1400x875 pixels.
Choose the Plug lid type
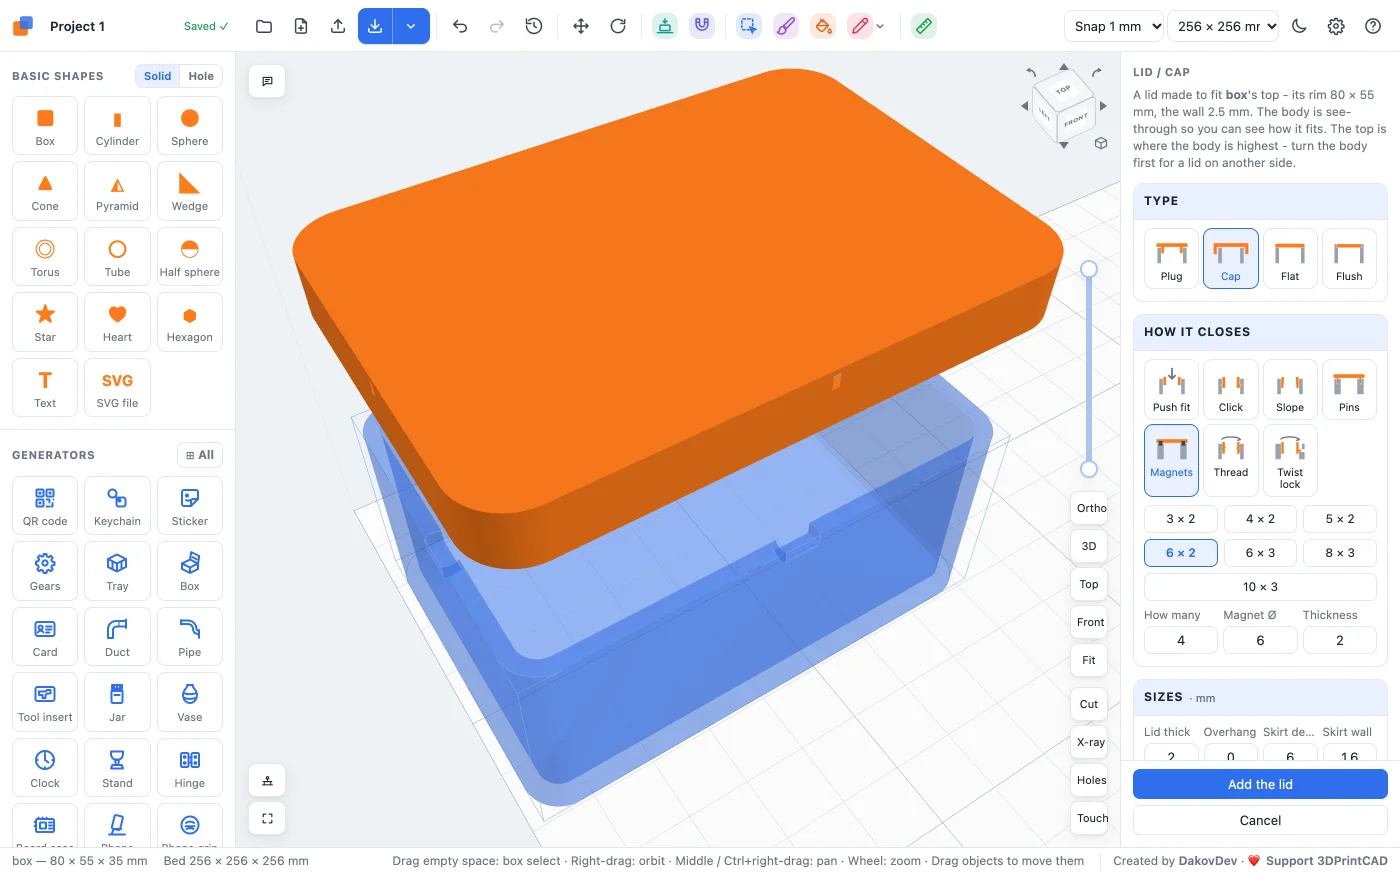click(x=1171, y=259)
